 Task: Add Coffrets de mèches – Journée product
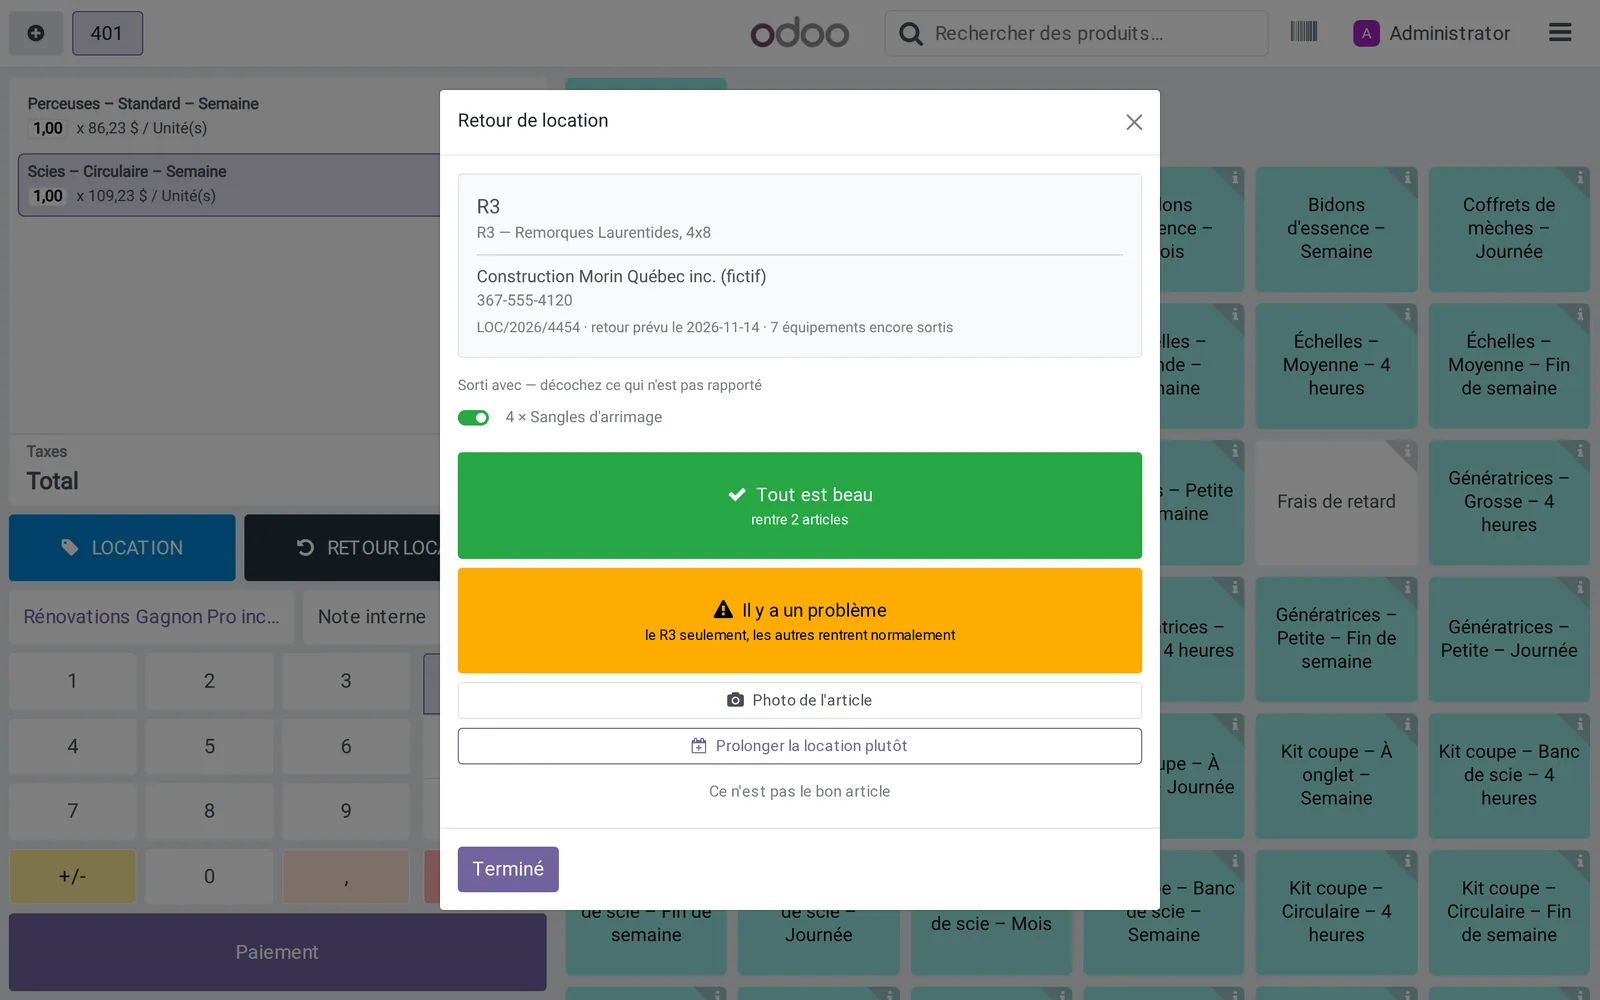[x=1509, y=229]
